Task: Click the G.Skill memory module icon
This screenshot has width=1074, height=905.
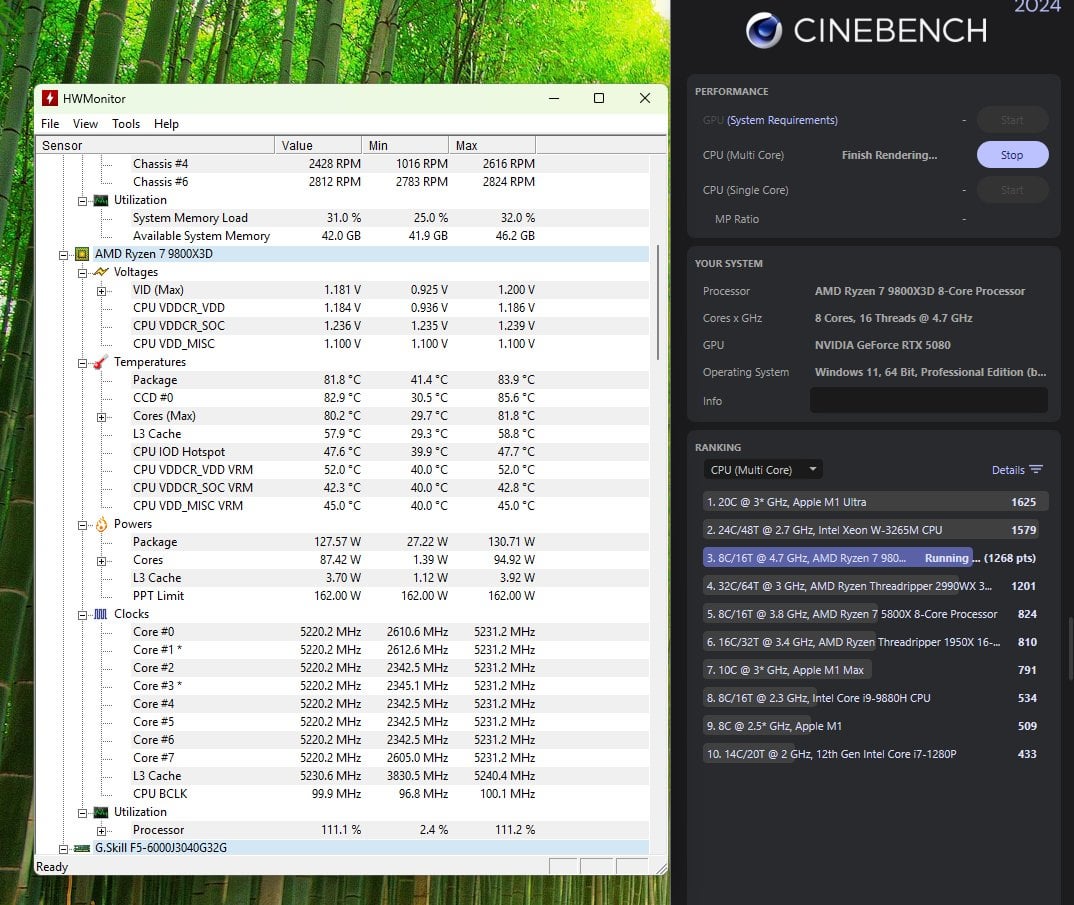Action: [x=82, y=848]
